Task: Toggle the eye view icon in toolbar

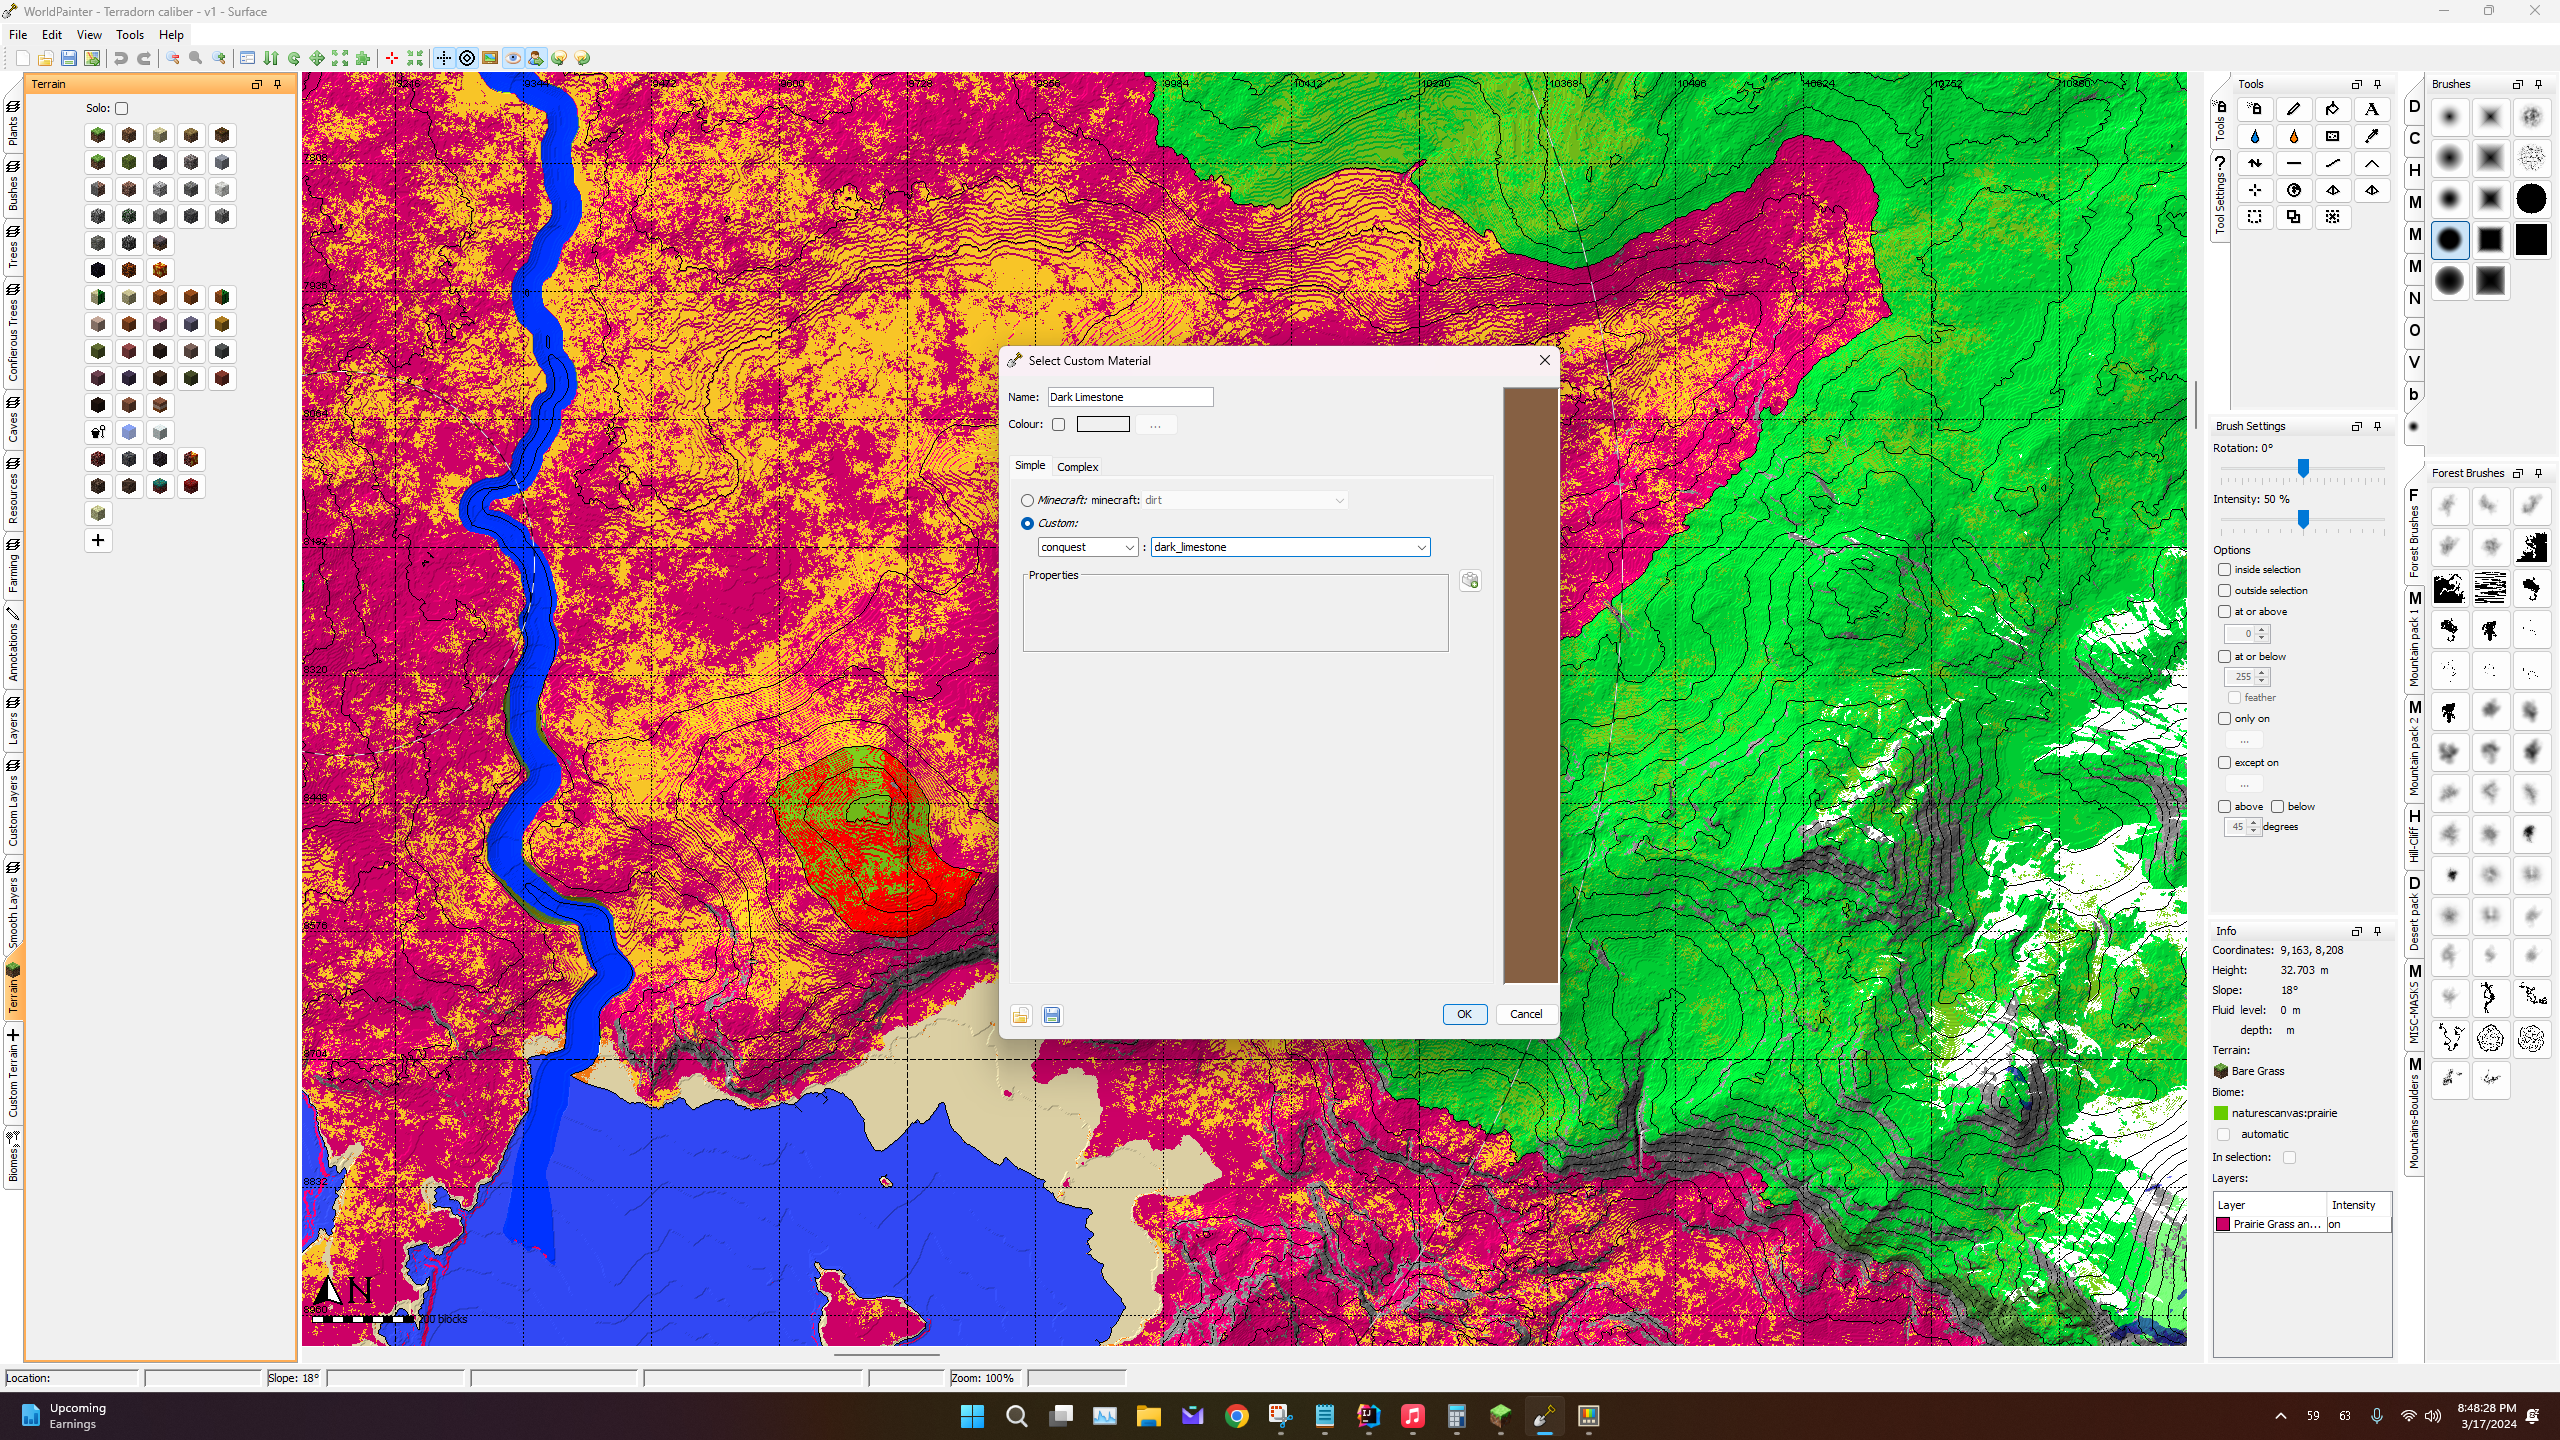Action: 513,58
